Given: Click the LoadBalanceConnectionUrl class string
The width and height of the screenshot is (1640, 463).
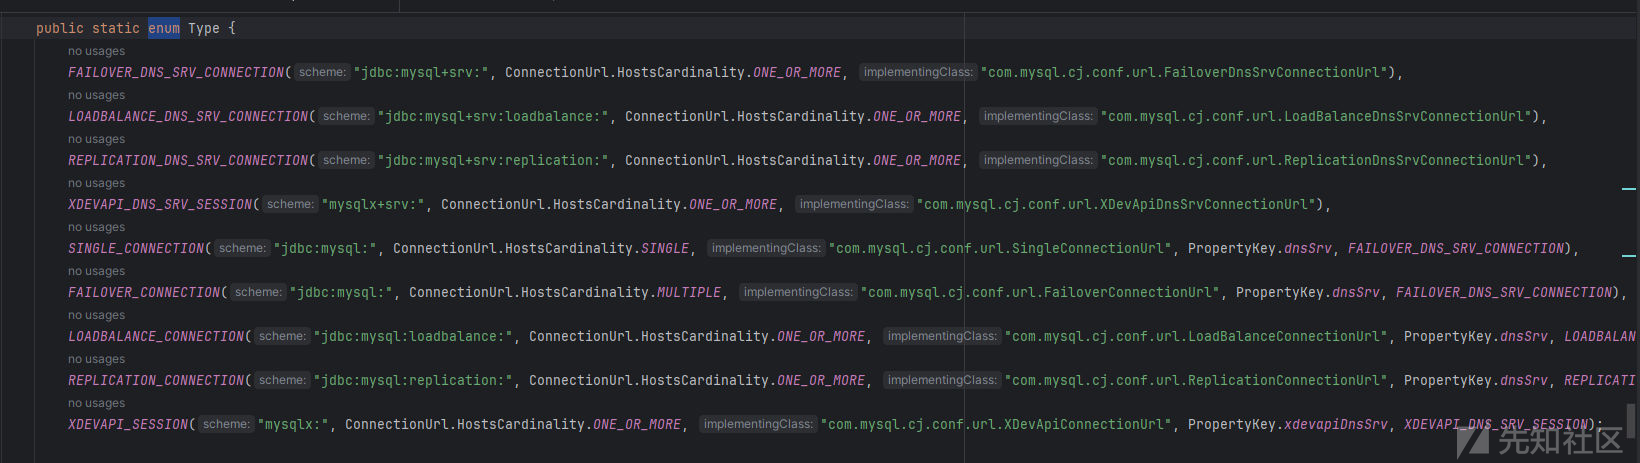Looking at the screenshot, I should 1196,336.
